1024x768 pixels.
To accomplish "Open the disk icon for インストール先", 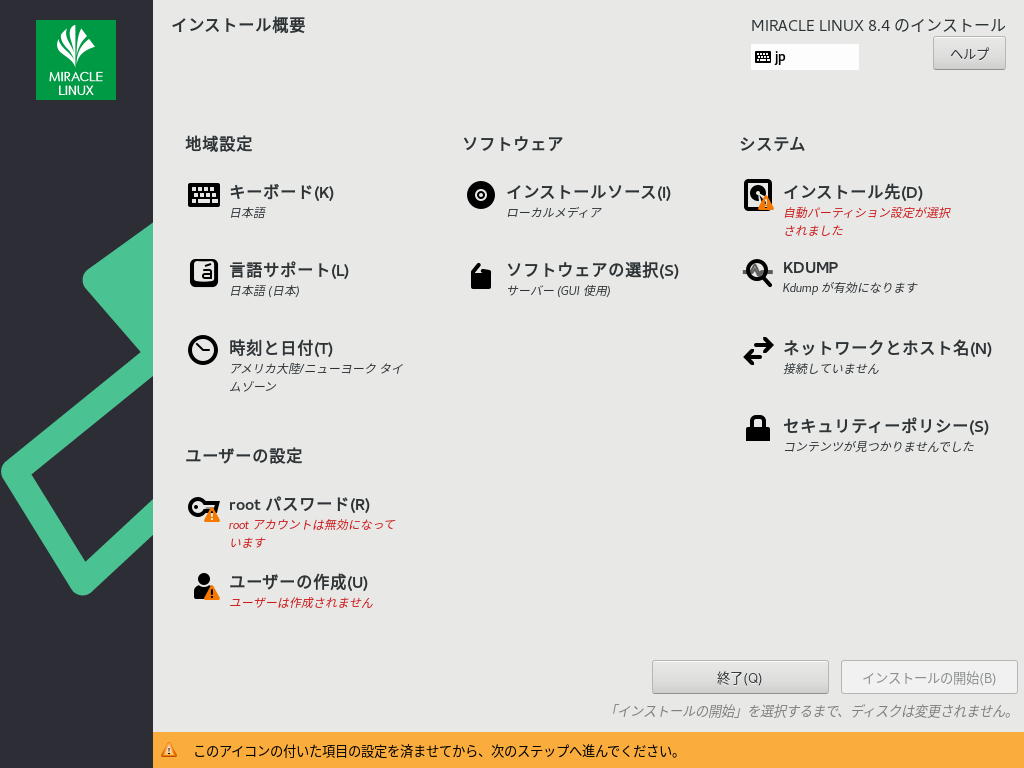I will 758,195.
